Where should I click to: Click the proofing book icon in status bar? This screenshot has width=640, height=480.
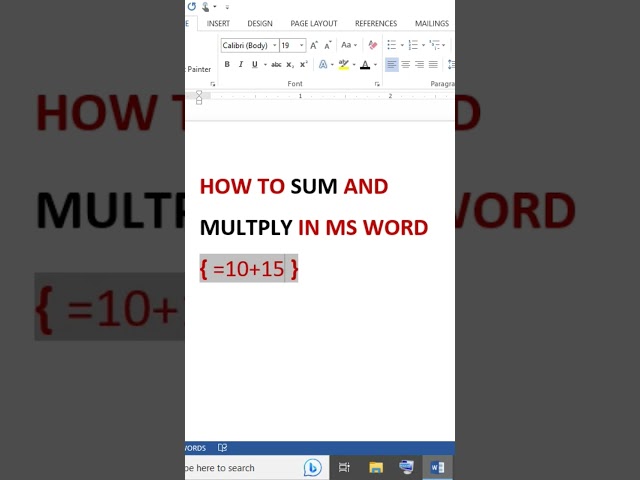click(x=222, y=448)
